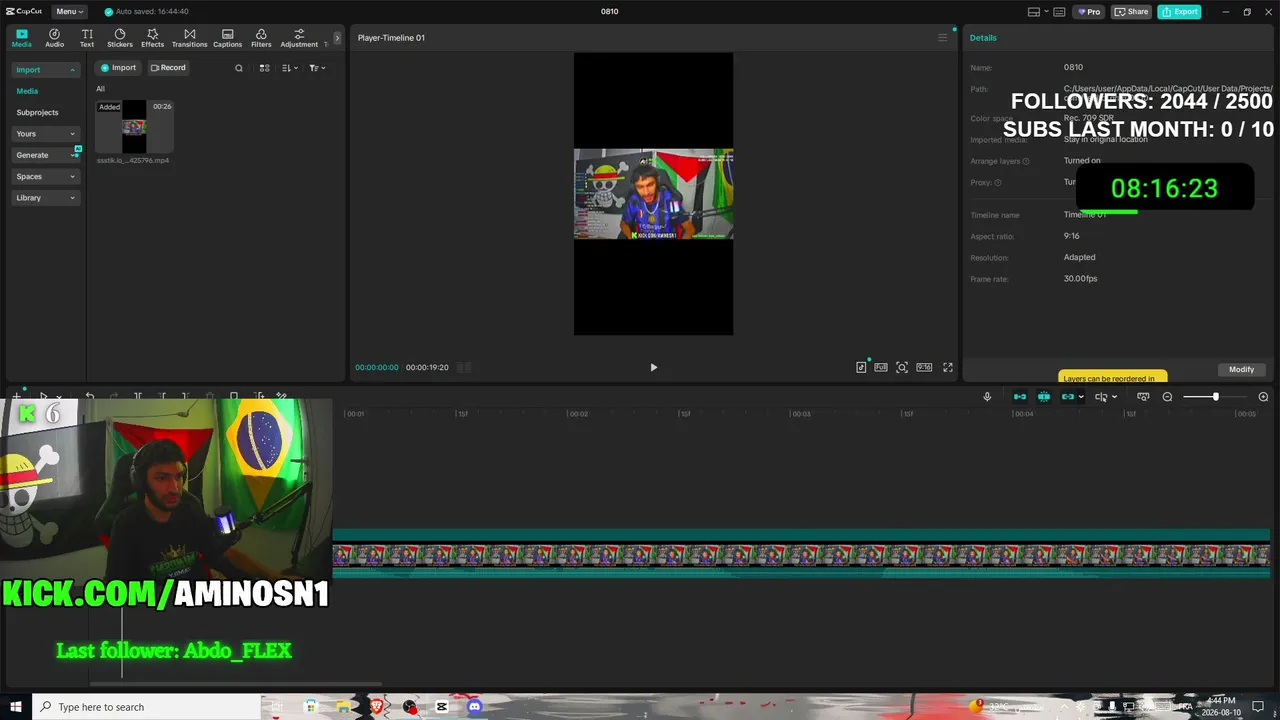1280x720 pixels.
Task: Open the linkage options dropdown arrow
Action: (1081, 397)
